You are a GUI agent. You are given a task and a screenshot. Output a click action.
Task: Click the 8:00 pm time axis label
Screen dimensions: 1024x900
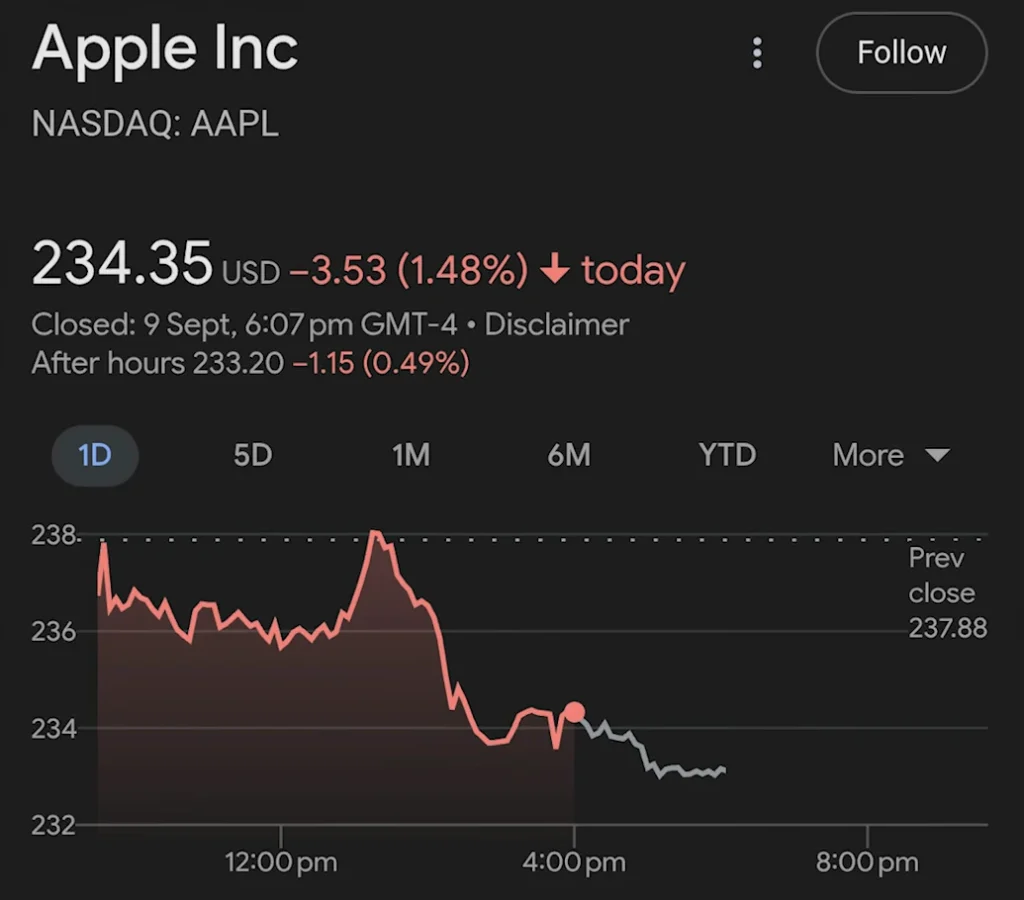[x=866, y=861]
